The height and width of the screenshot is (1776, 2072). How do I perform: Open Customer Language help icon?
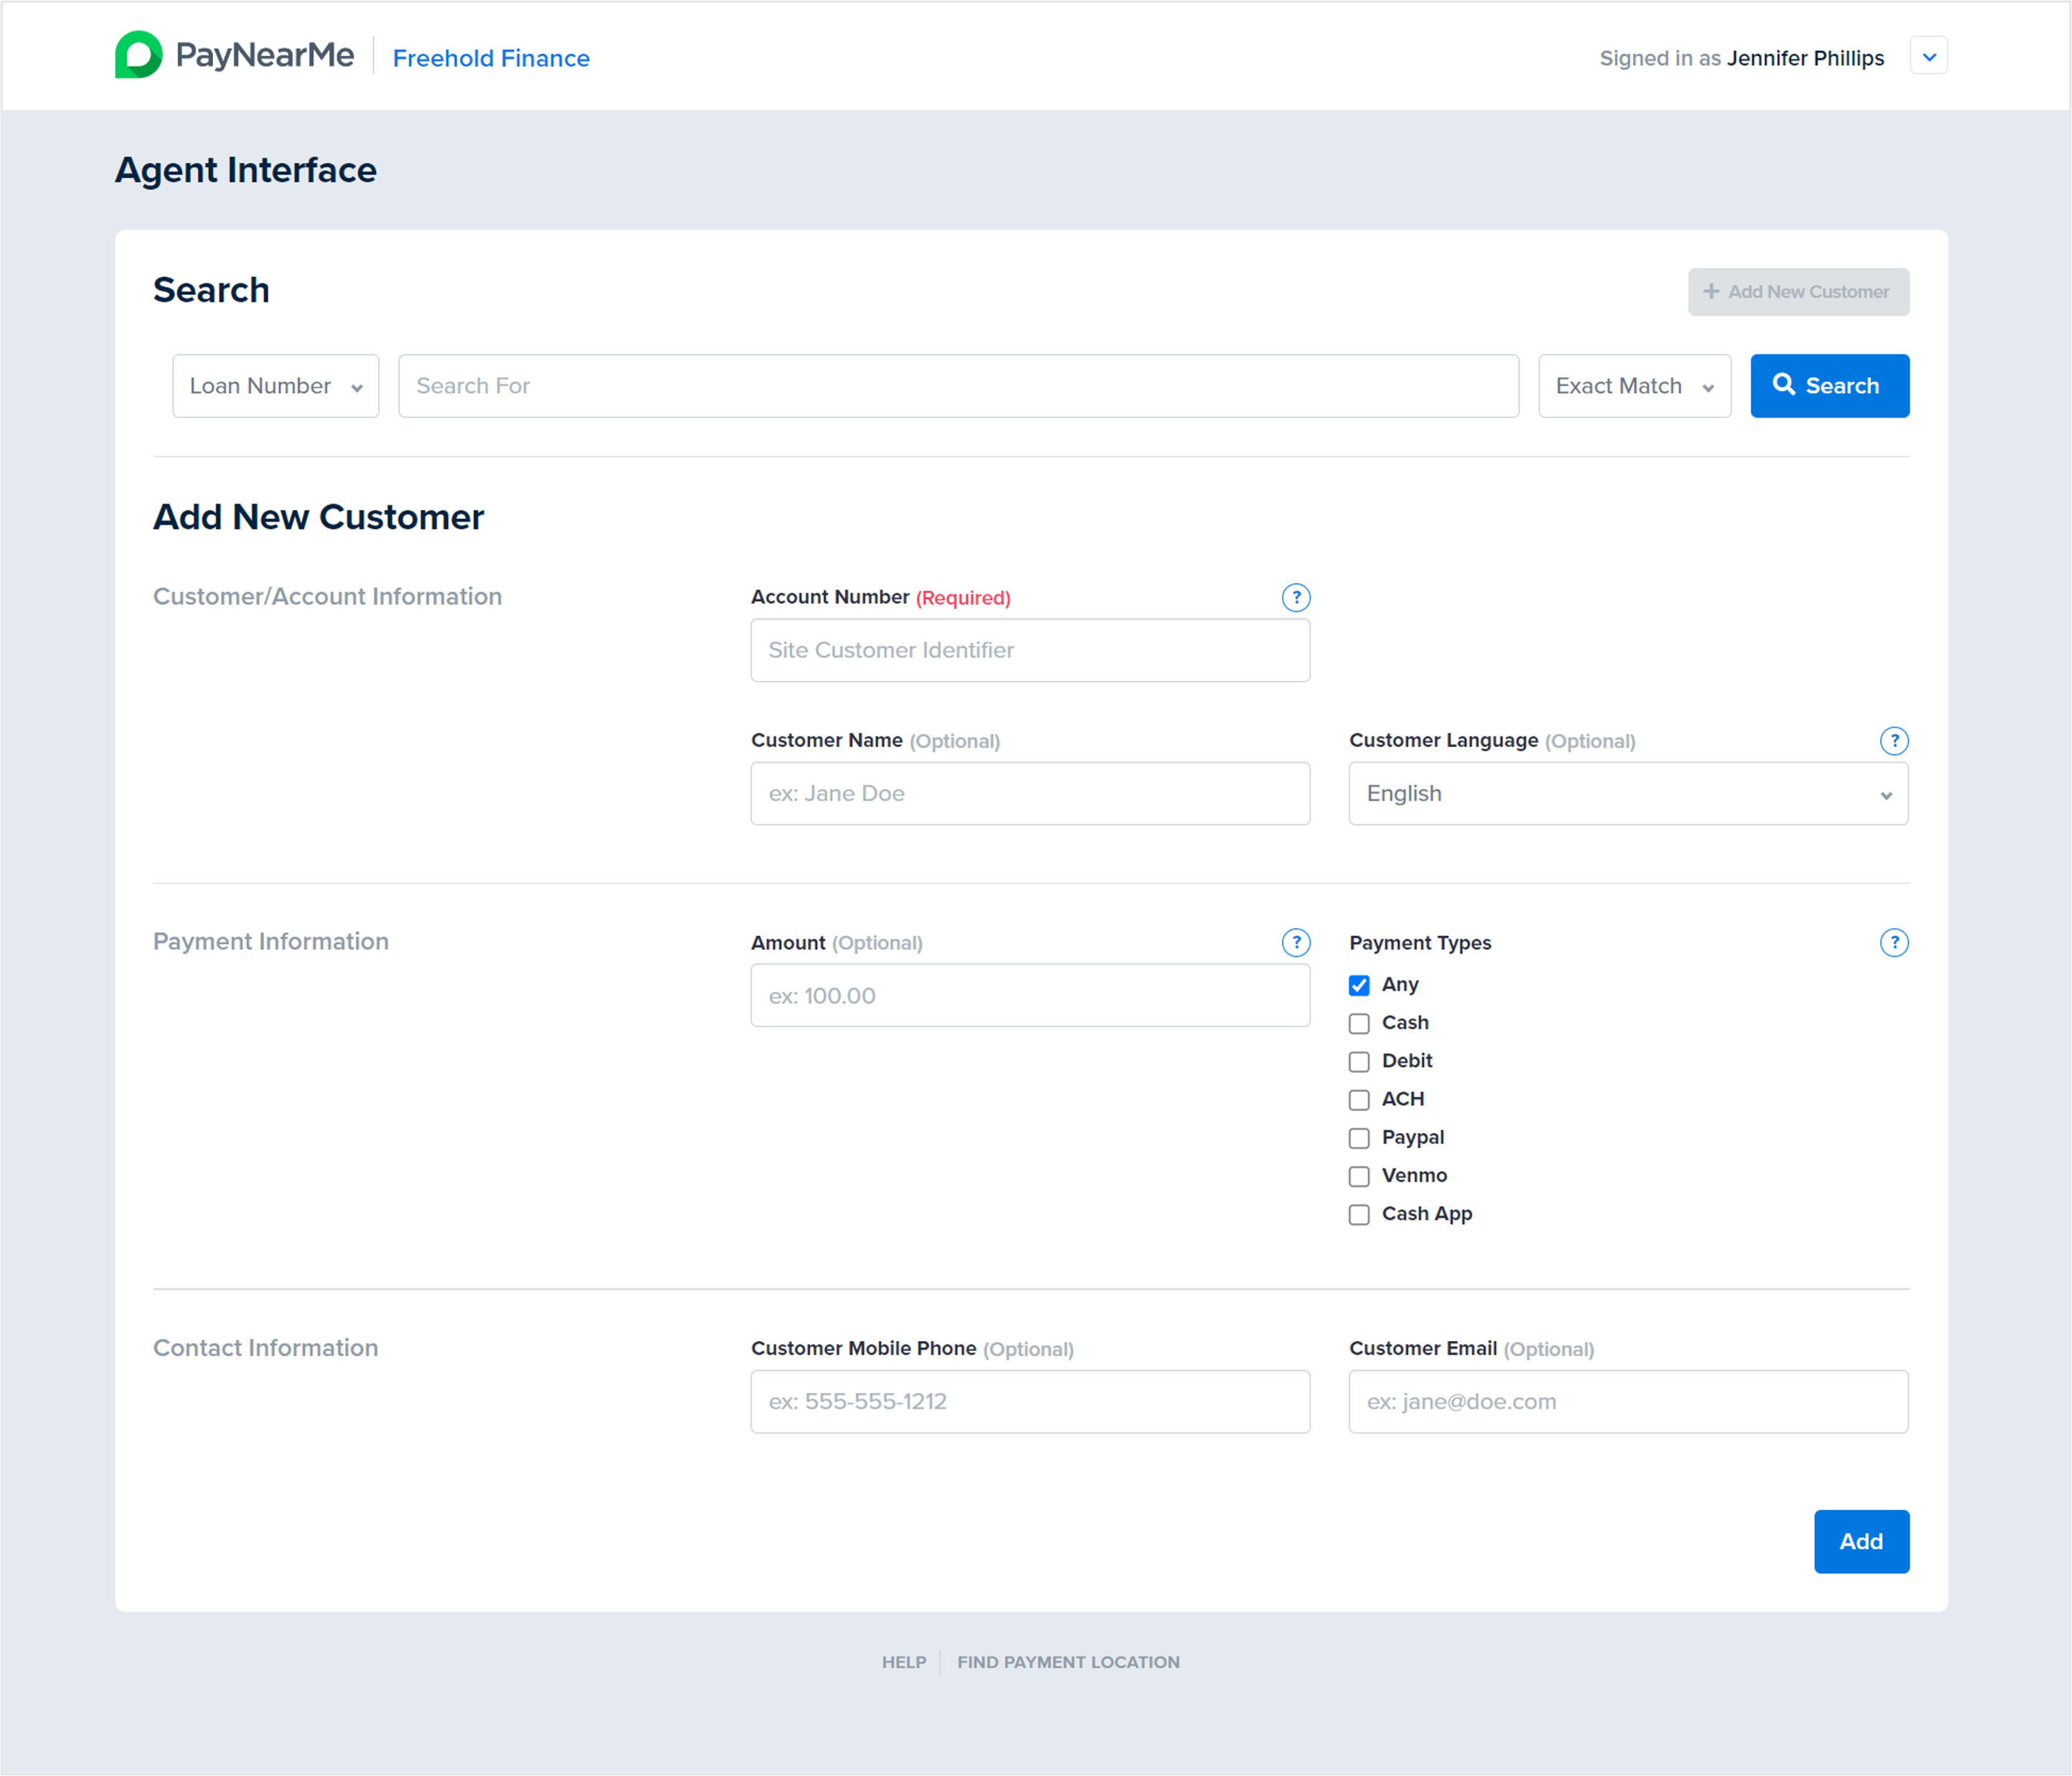tap(1893, 741)
